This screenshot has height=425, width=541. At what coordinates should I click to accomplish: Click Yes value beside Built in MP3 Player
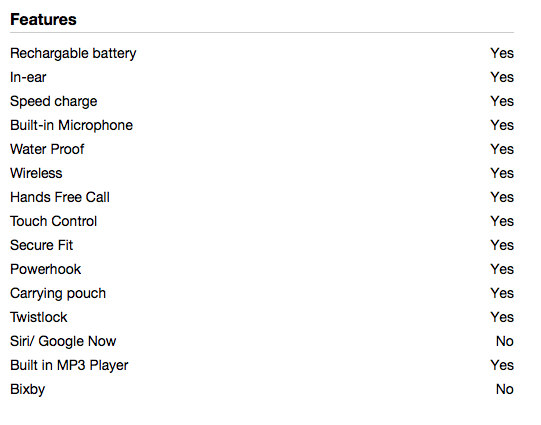[502, 365]
